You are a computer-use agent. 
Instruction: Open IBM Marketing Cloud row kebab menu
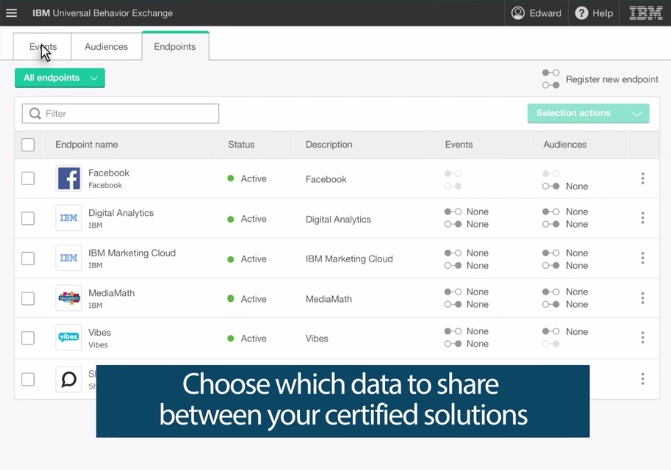(642, 258)
